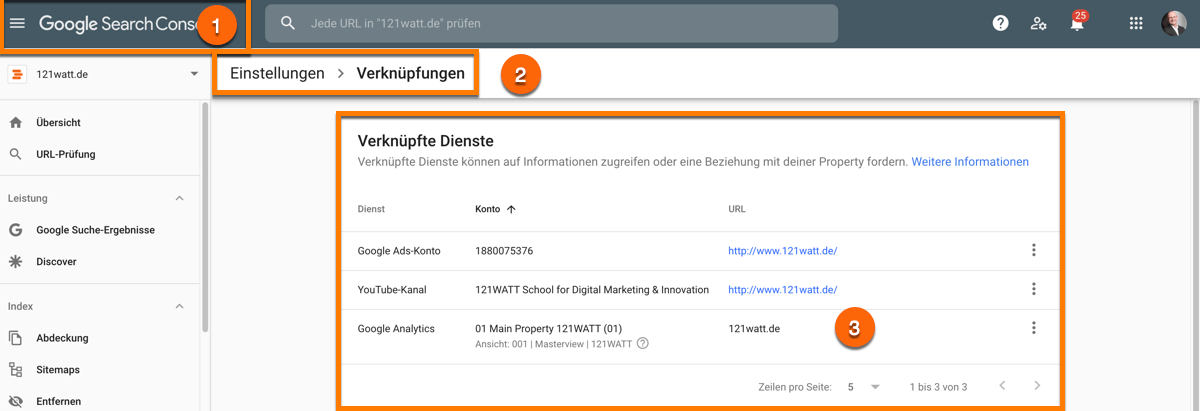This screenshot has height=411, width=1200.
Task: Open the Google apps grid
Action: (1136, 23)
